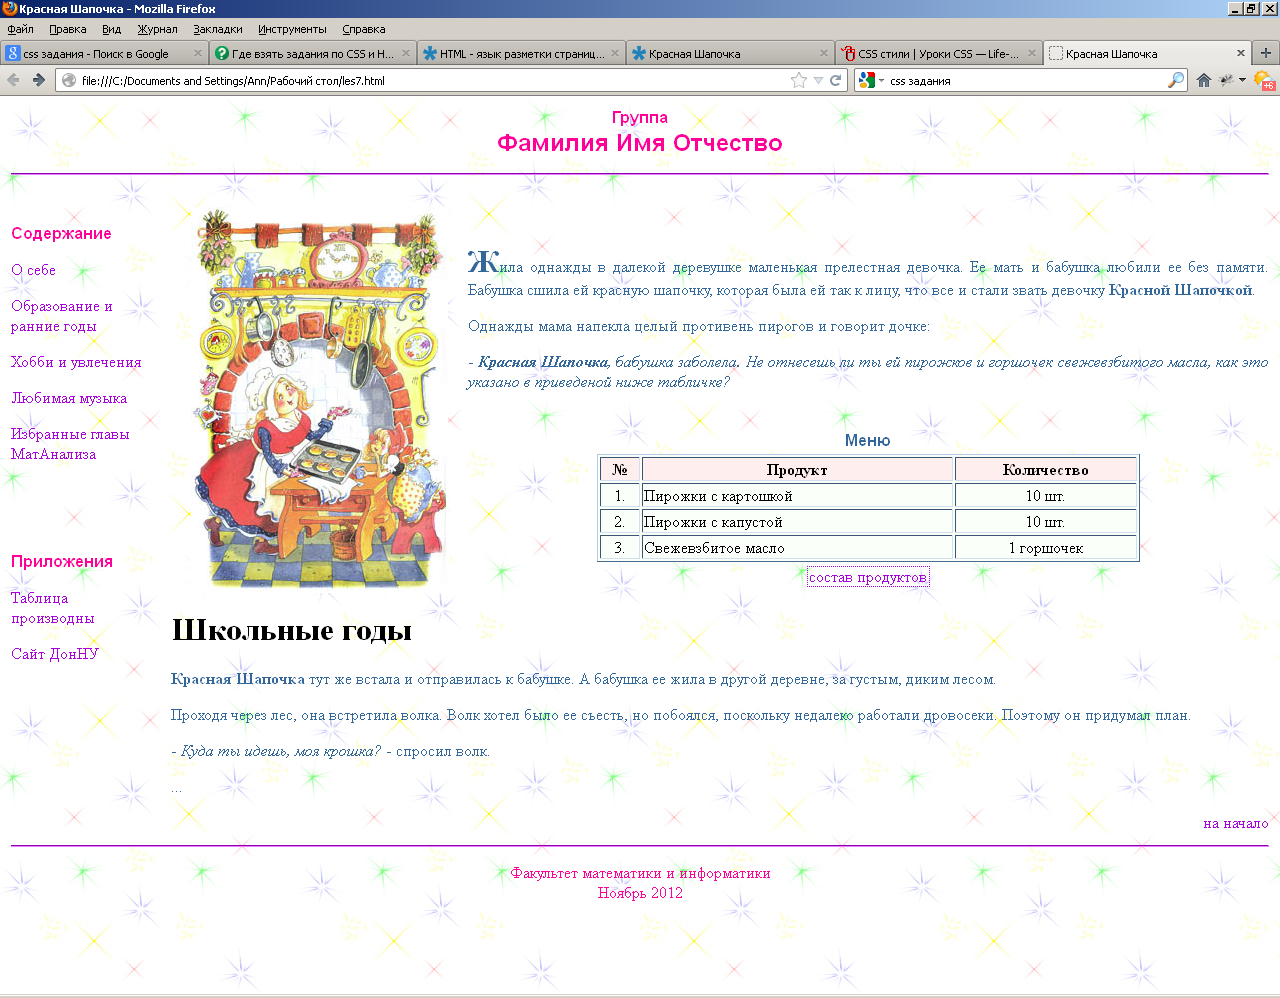The image size is (1280, 998).
Task: Open the Закладки menu
Action: tap(218, 29)
